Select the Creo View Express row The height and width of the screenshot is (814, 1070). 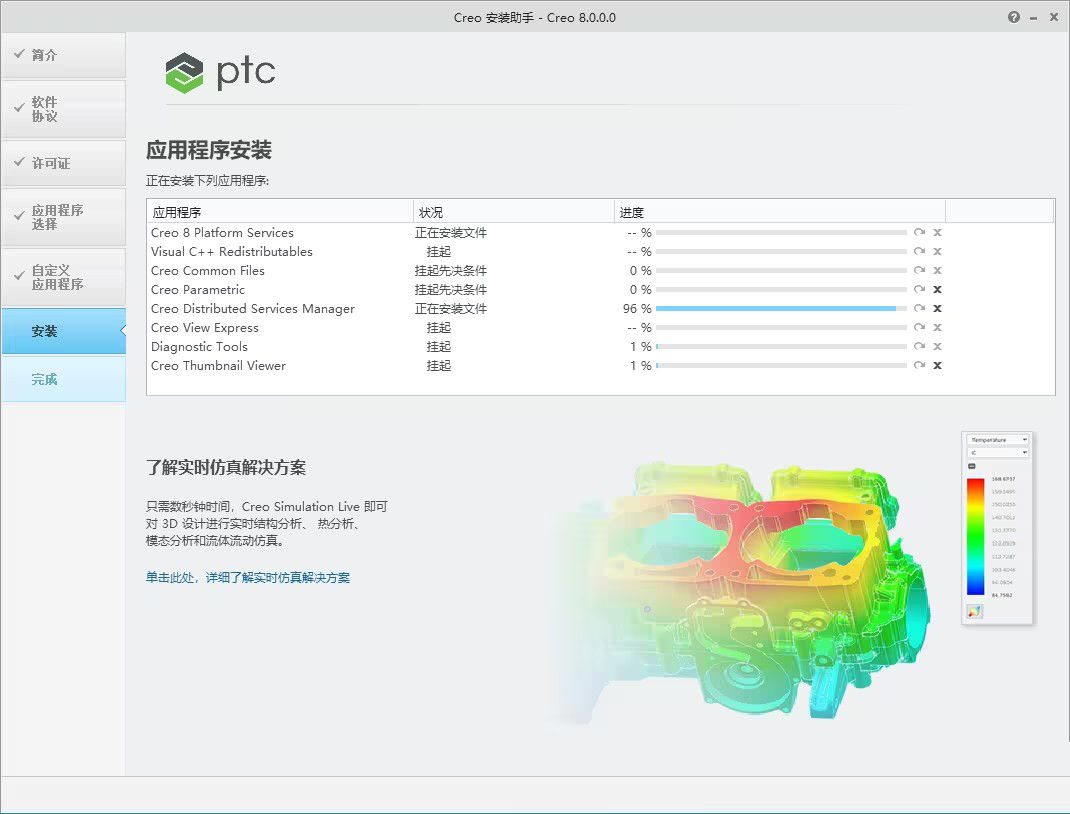click(x=601, y=328)
